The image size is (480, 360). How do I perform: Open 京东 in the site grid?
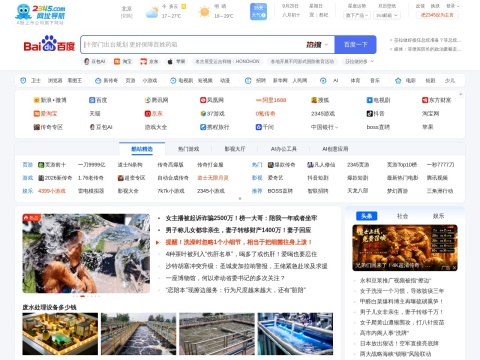point(153,114)
